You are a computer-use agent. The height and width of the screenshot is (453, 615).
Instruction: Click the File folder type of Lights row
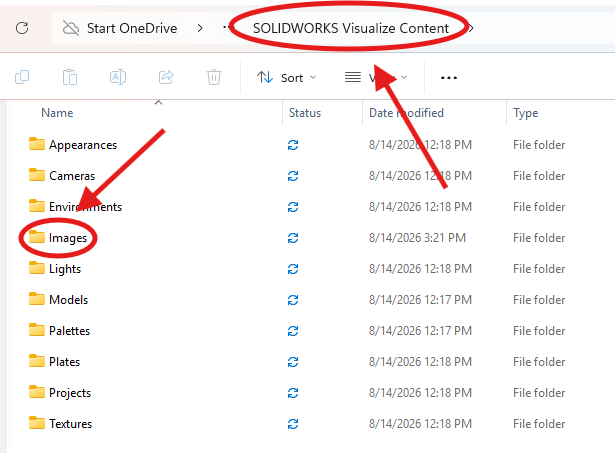click(539, 269)
